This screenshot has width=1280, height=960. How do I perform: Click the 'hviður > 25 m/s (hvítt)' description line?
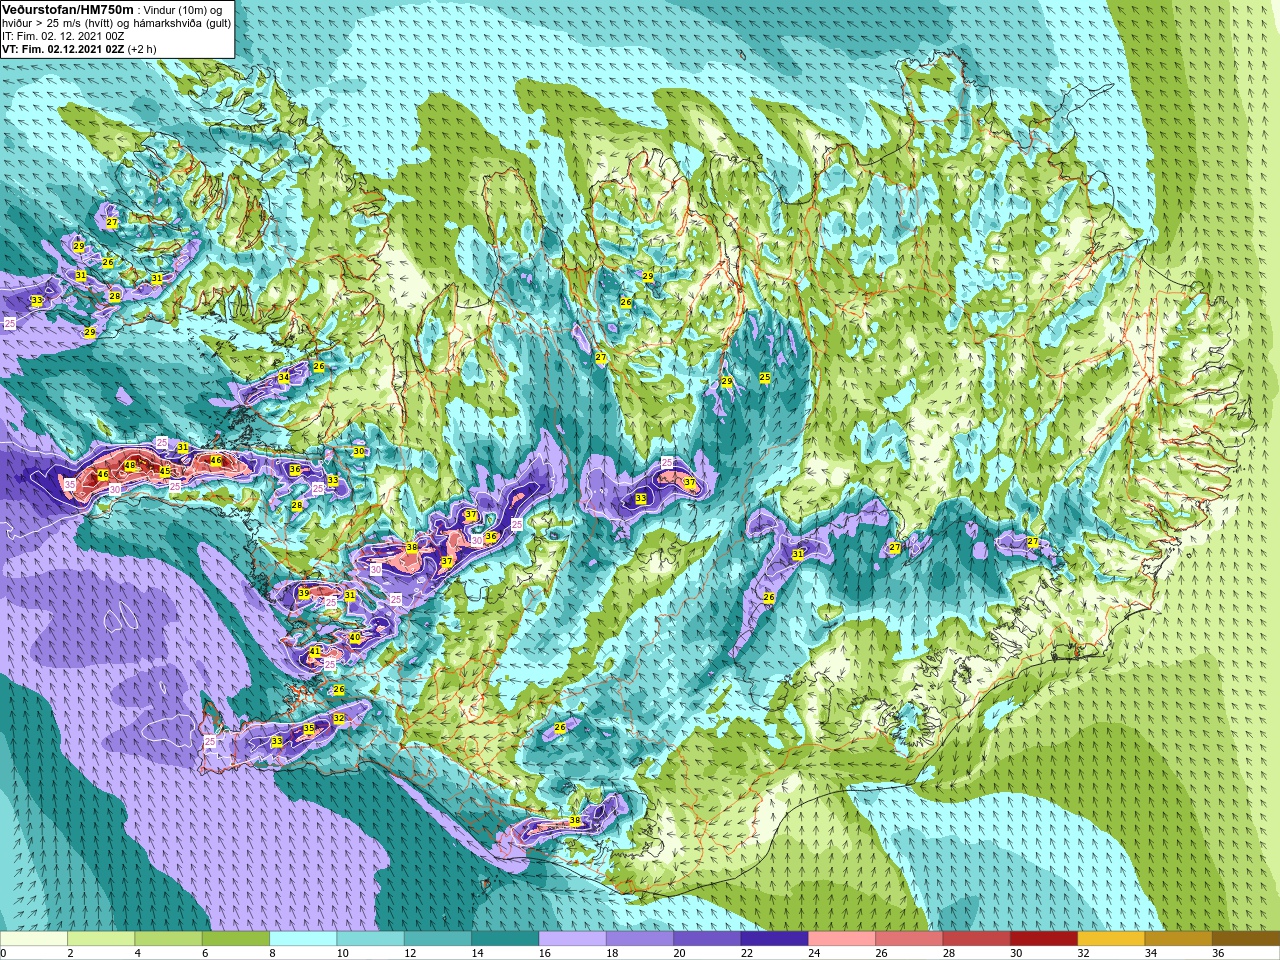click(x=117, y=22)
